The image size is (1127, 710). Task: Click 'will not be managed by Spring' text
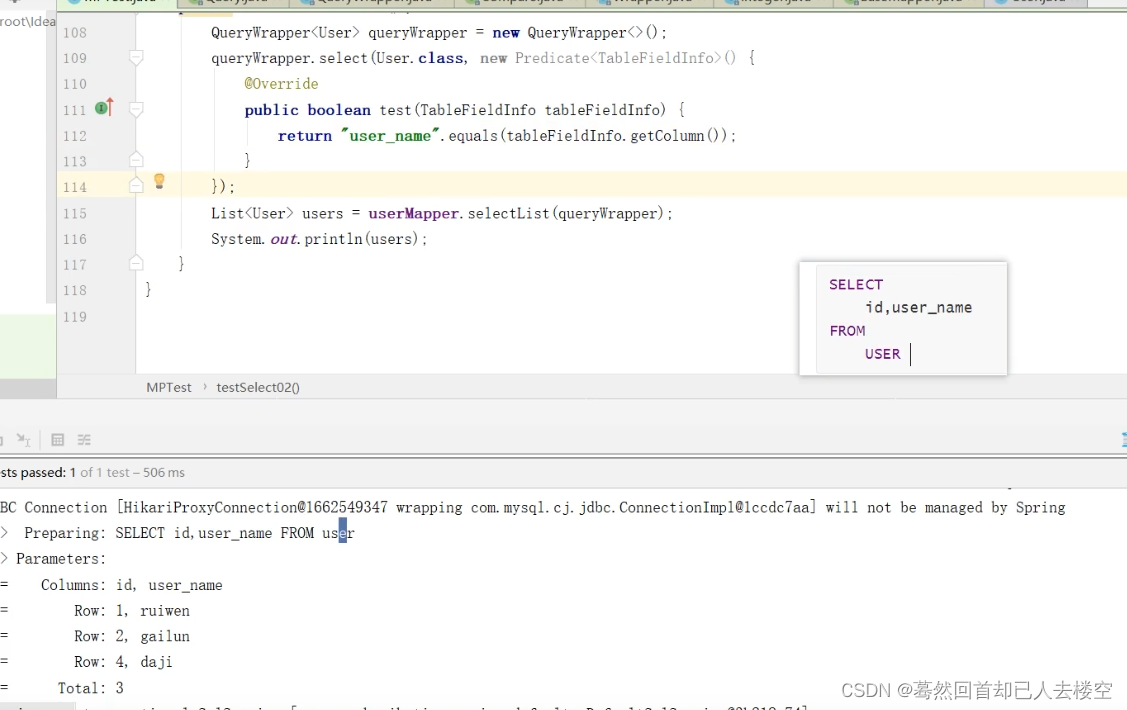[x=945, y=507]
